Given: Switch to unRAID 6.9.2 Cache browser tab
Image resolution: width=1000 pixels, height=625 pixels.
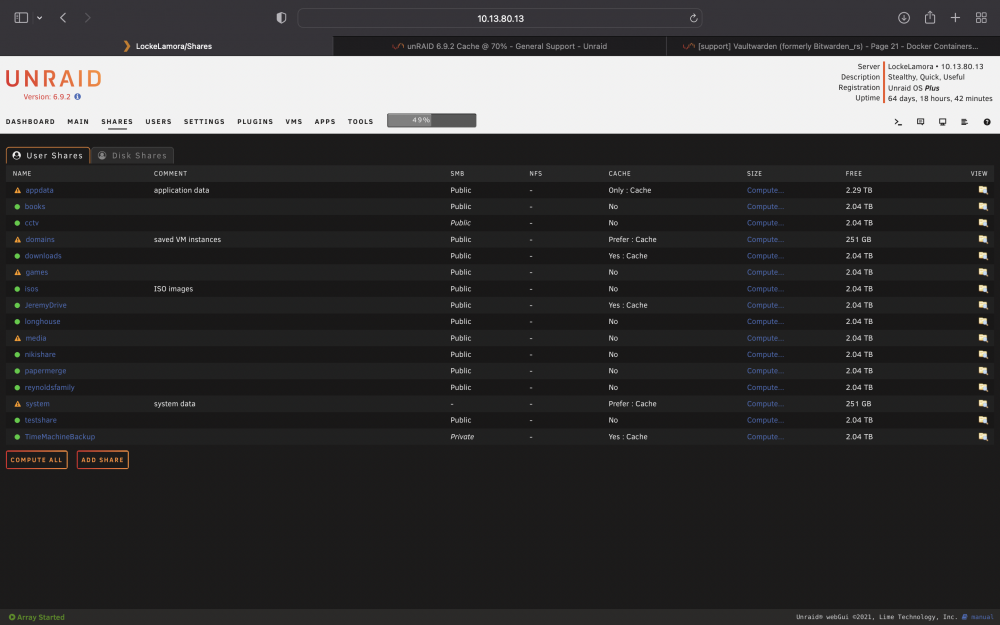Looking at the screenshot, I should coord(499,46).
